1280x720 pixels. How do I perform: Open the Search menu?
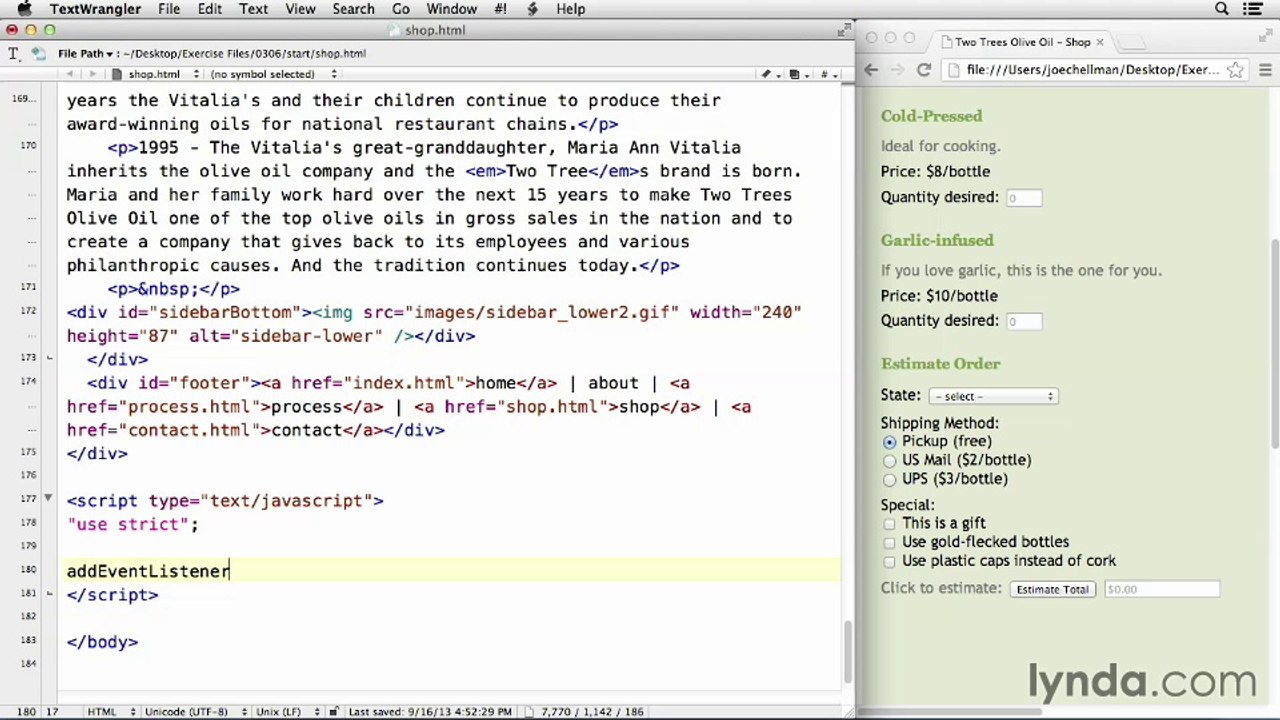[x=353, y=9]
